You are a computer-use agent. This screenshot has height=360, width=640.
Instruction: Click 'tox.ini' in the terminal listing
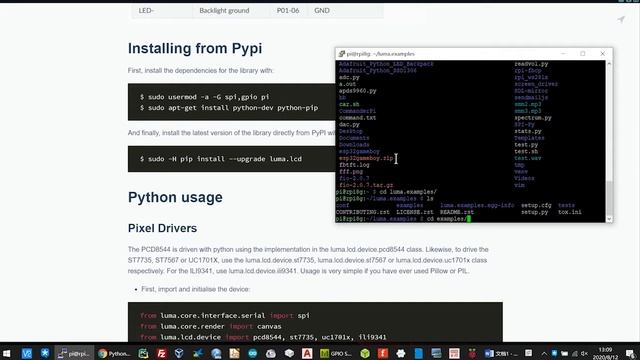coord(570,212)
